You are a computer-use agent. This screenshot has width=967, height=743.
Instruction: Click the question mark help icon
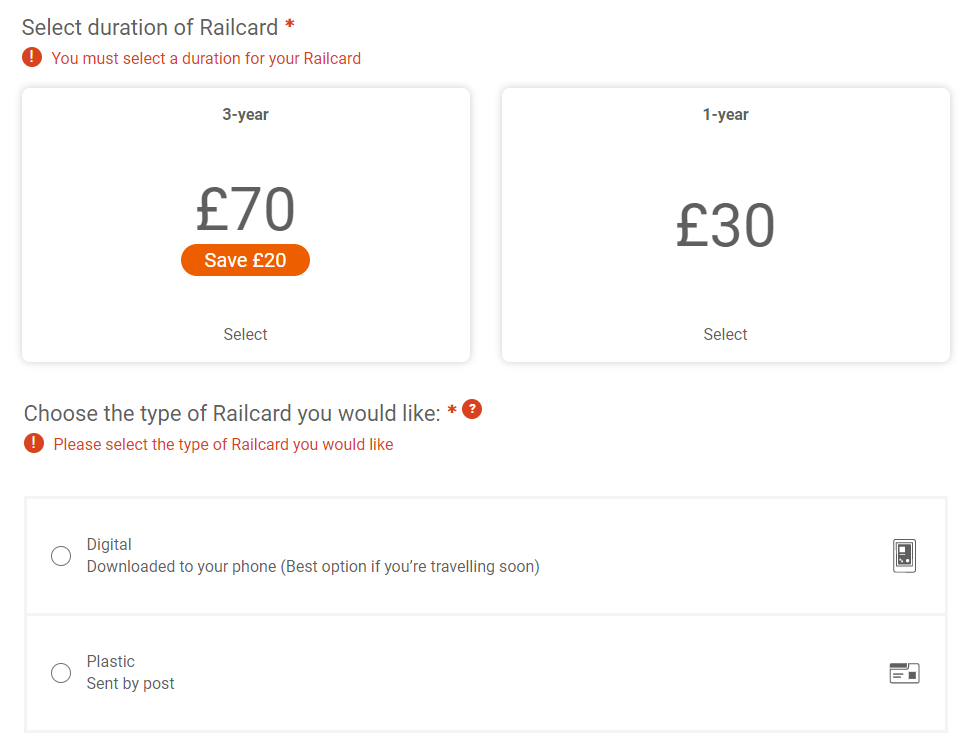pos(472,409)
